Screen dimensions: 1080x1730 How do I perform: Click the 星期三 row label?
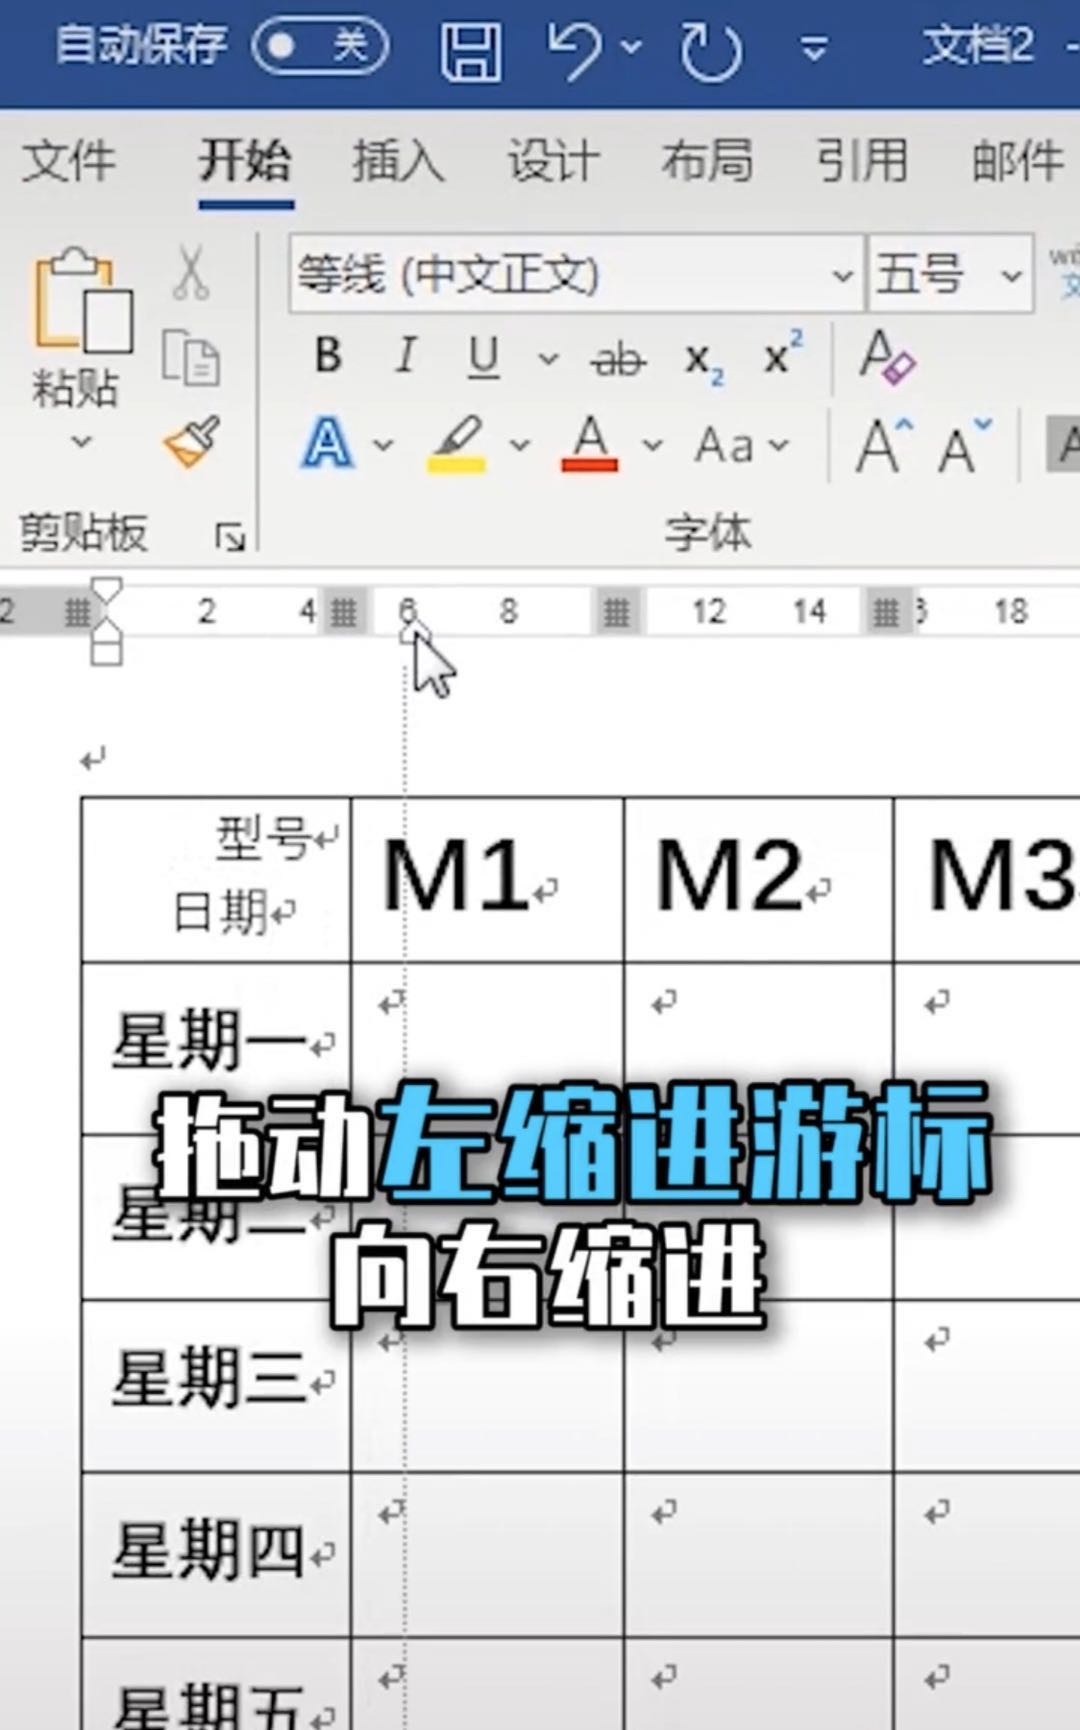(x=208, y=1378)
